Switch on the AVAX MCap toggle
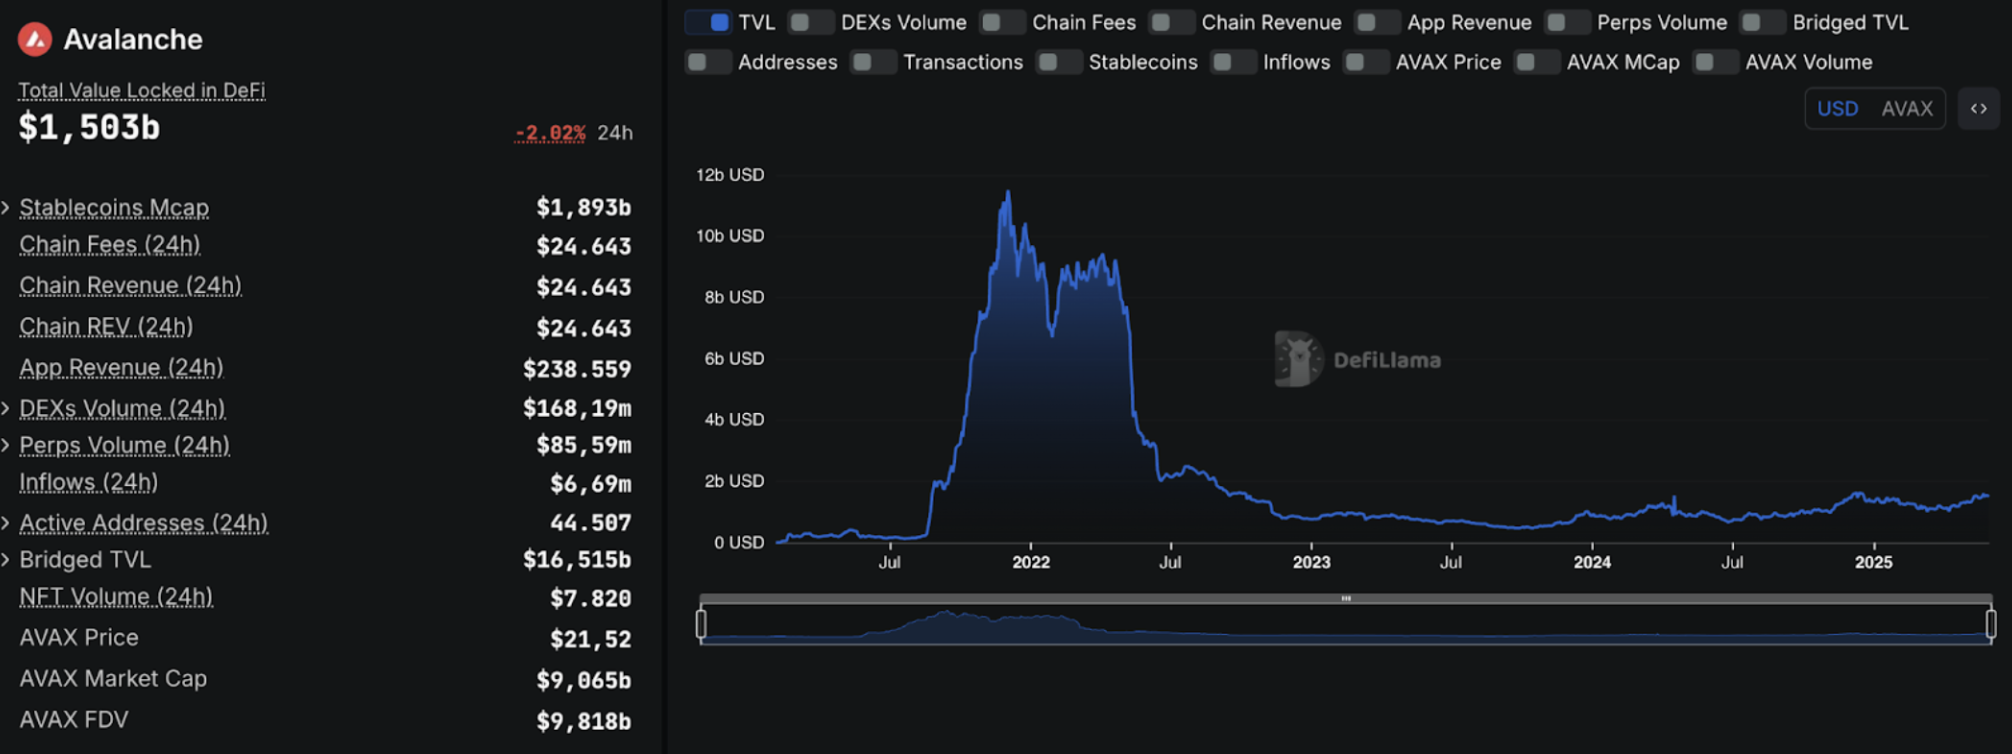 tap(1537, 62)
